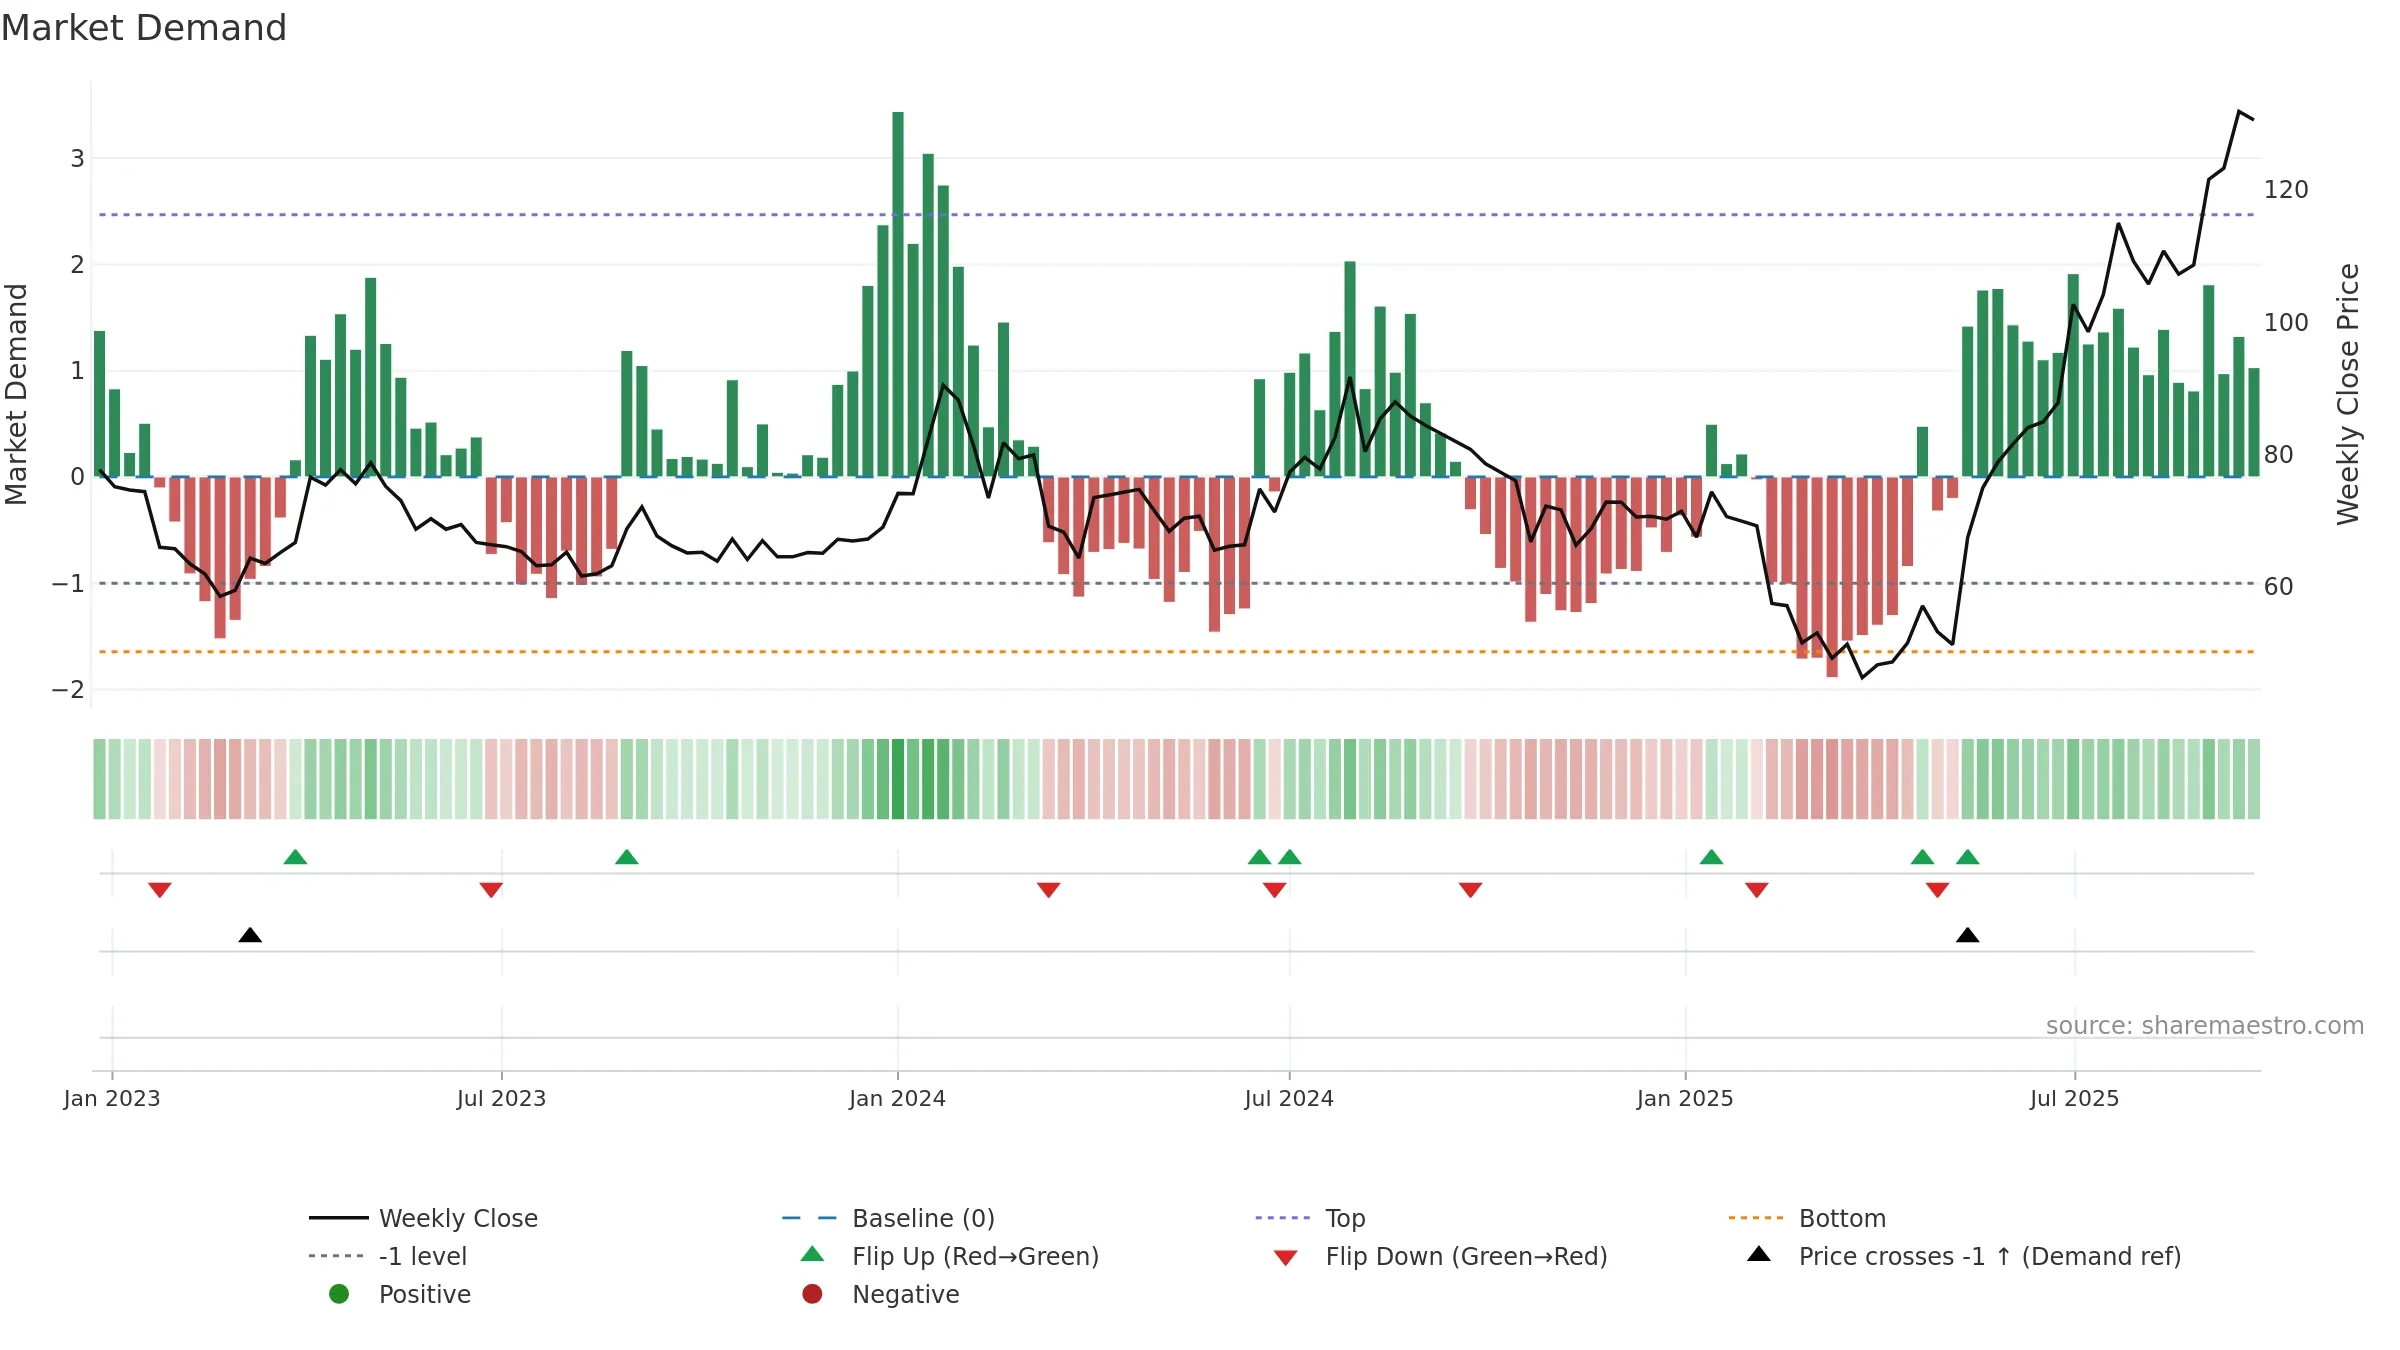Select the green flip-up marker around September 2023

[627, 857]
